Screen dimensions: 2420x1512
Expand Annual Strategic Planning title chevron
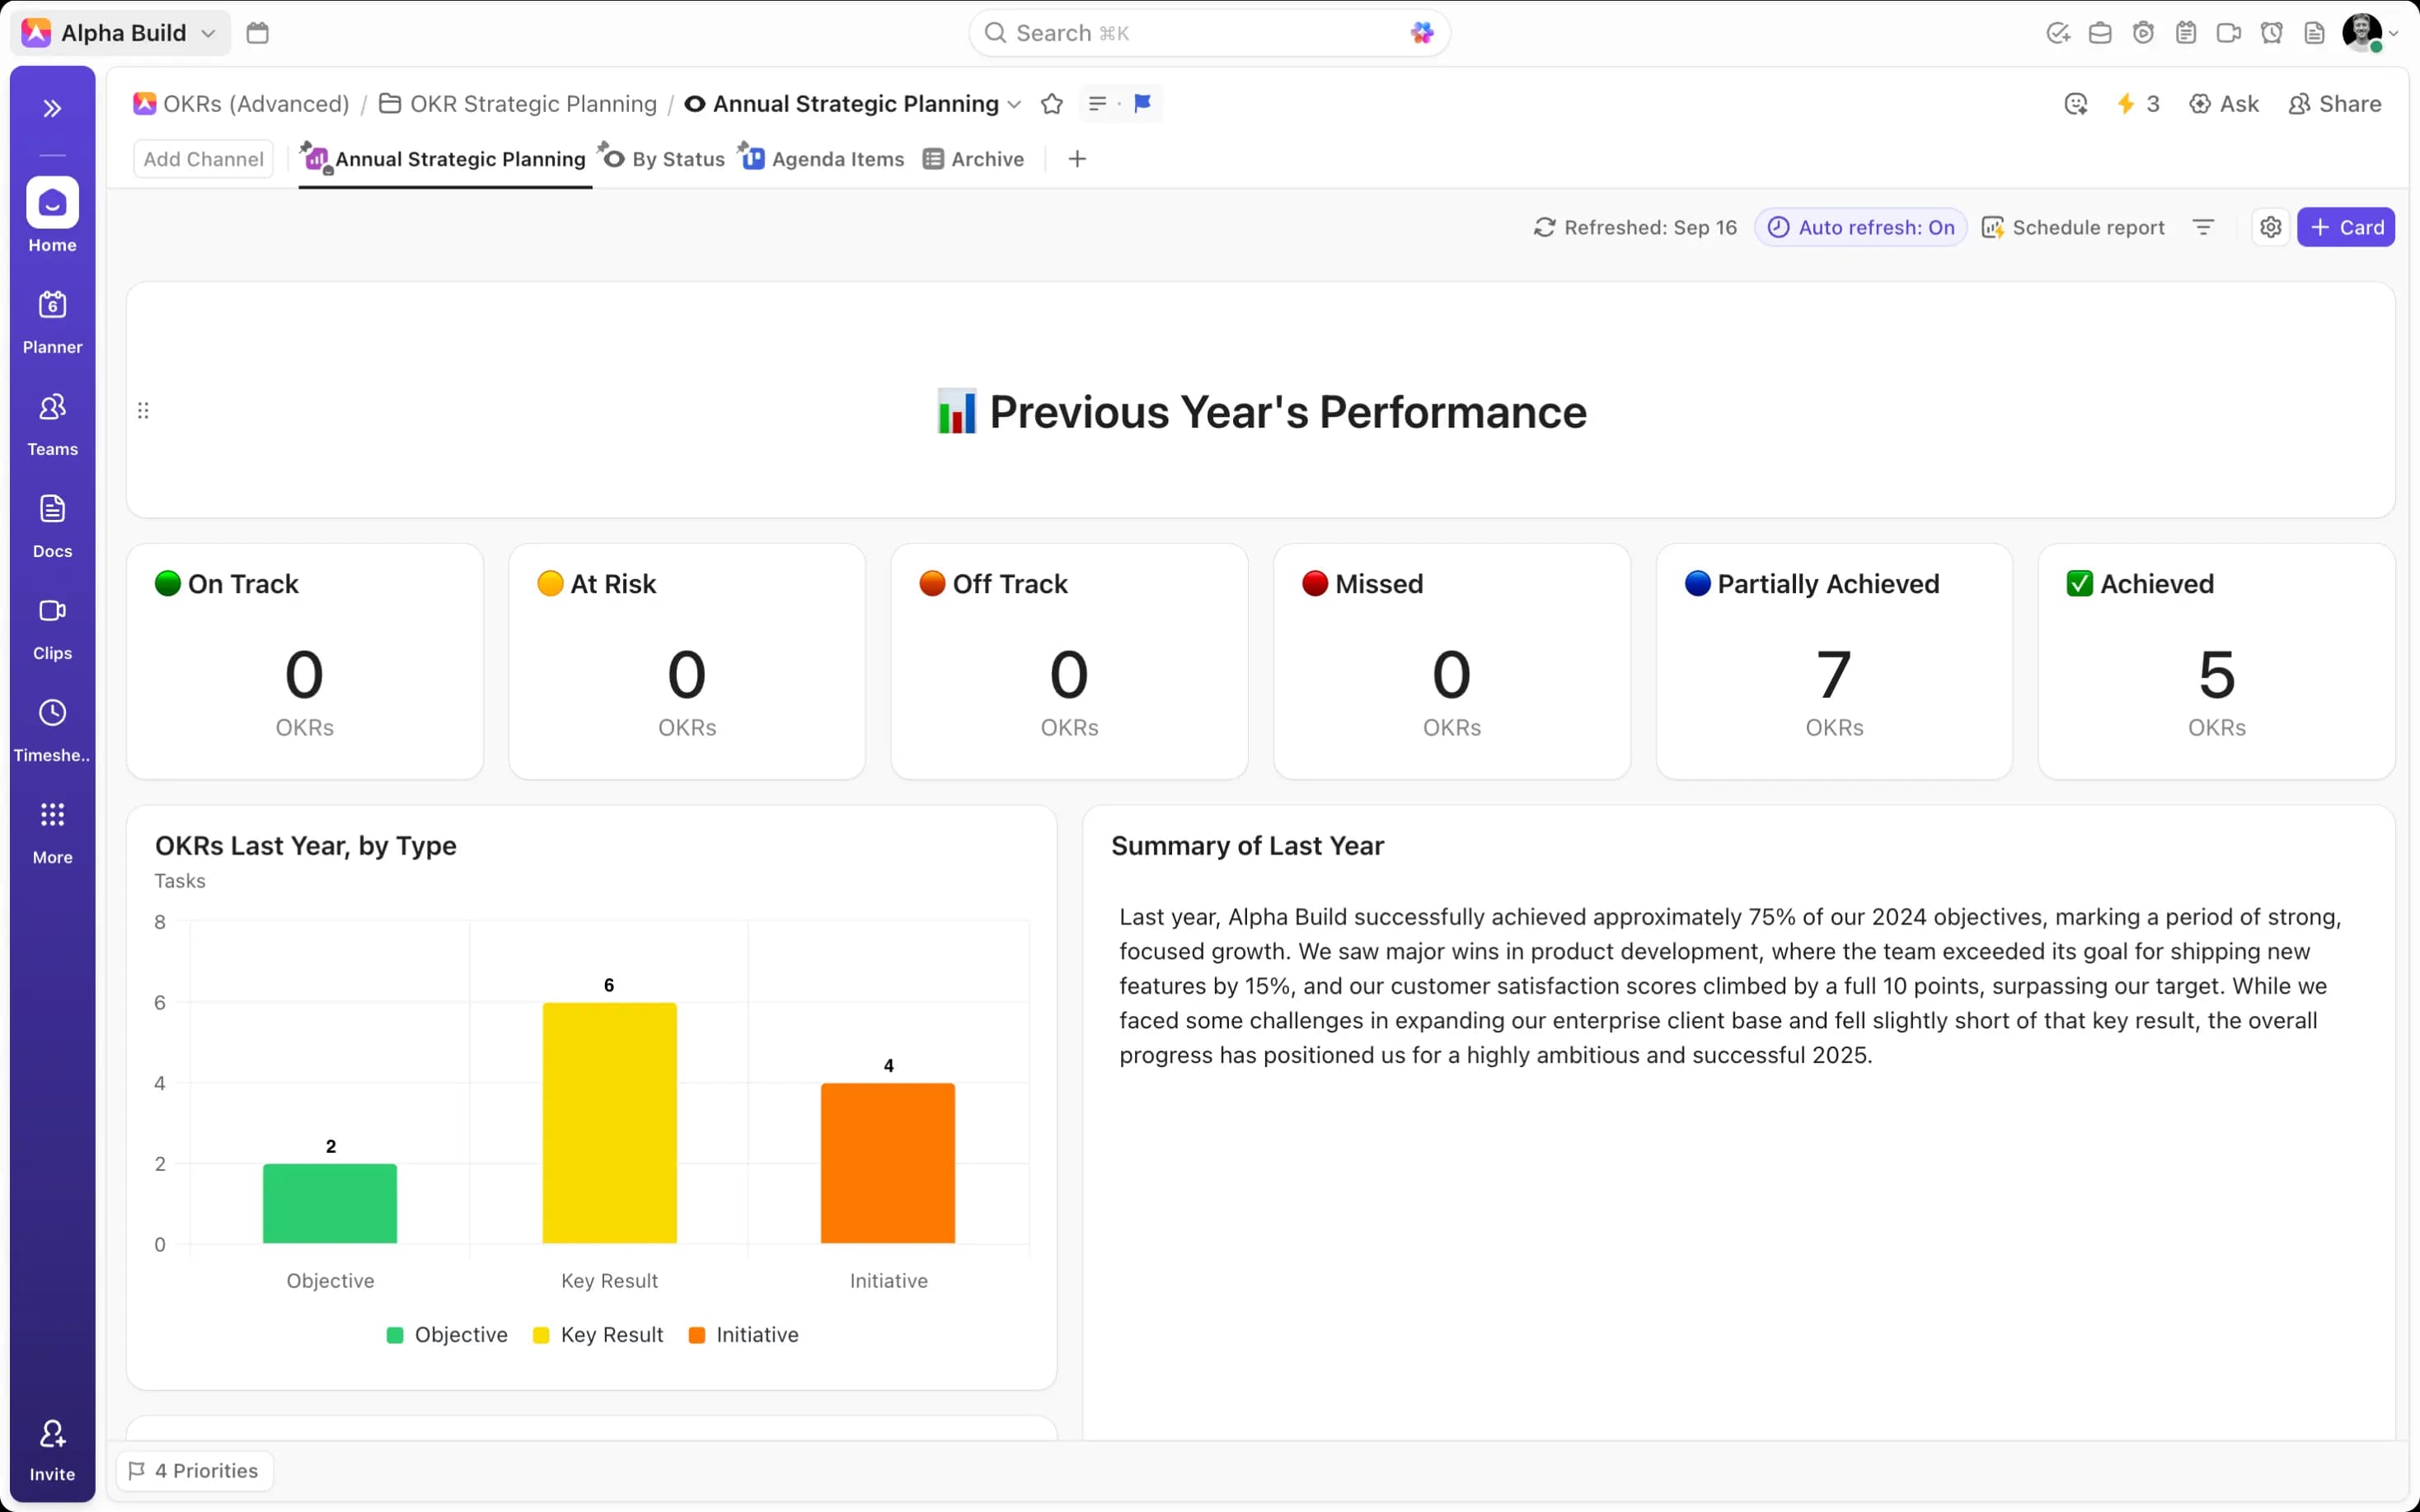pos(1014,104)
